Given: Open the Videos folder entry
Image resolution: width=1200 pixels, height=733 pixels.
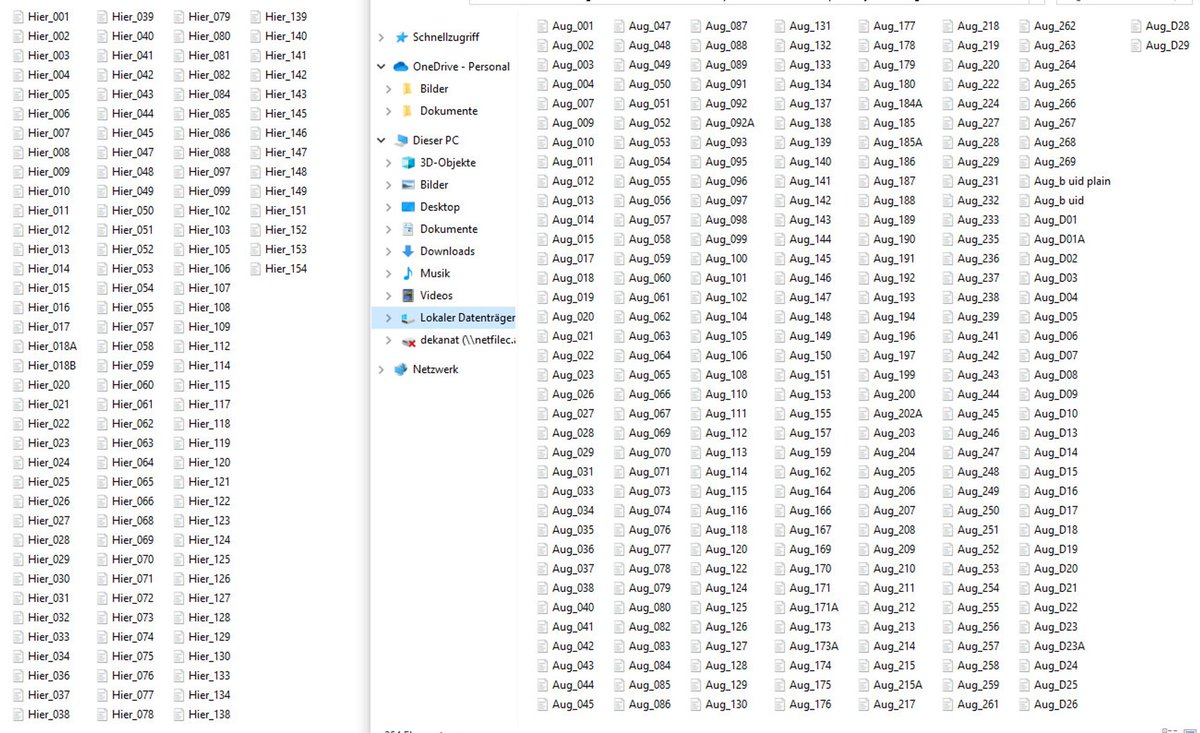Looking at the screenshot, I should point(436,295).
